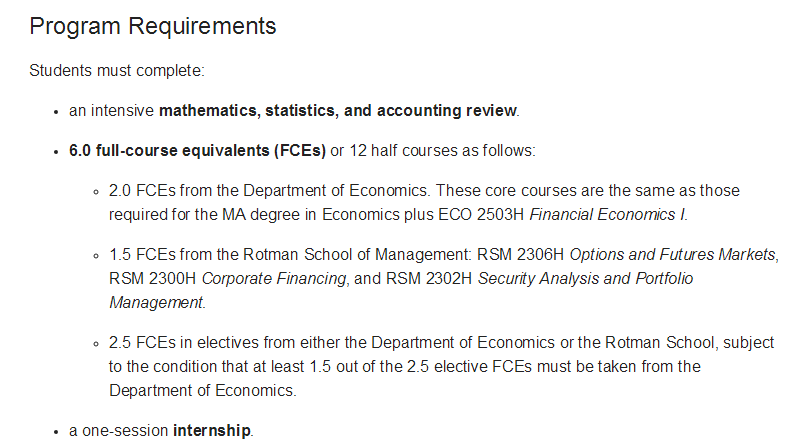
Task: Click '2.0 FCEs from the Department of Economics'
Action: point(268,191)
